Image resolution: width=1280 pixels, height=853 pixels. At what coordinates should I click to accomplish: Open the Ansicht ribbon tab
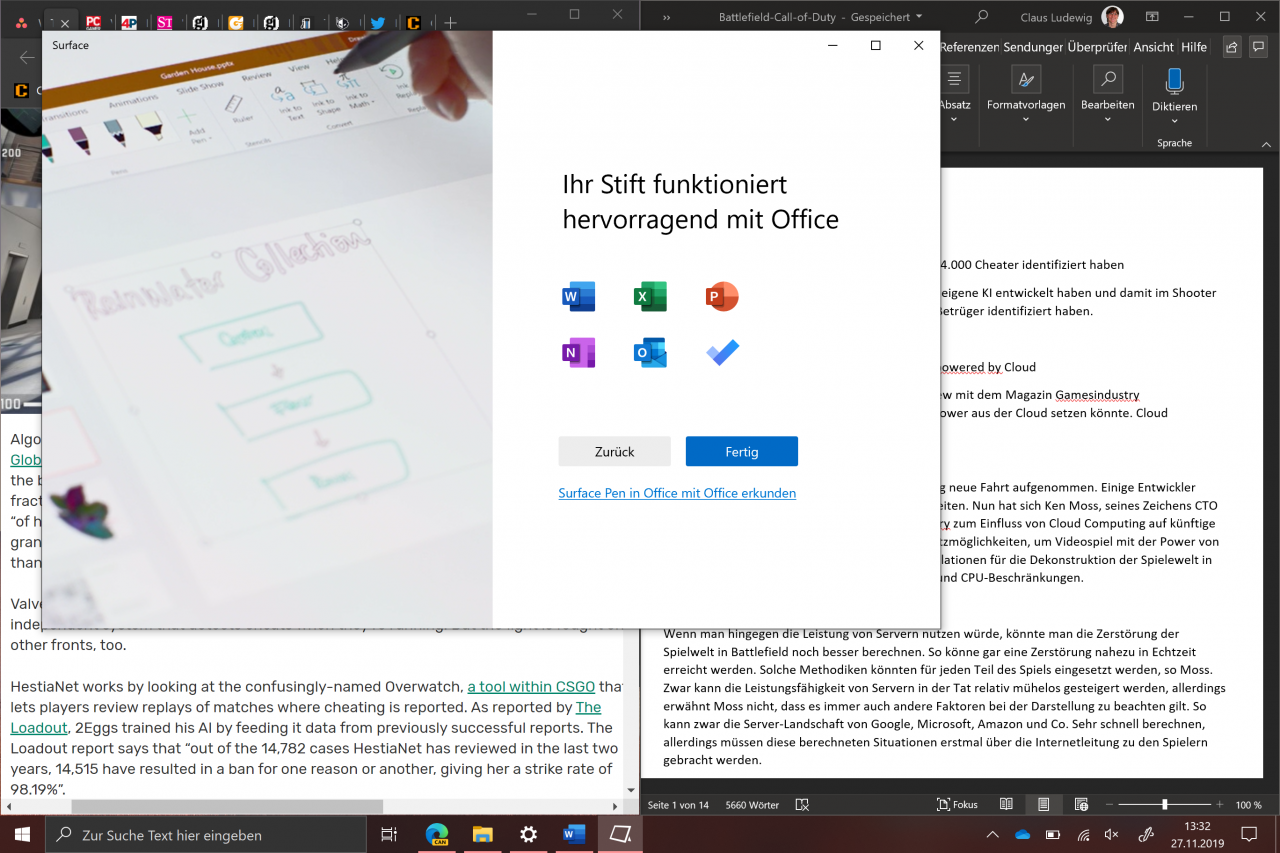tap(1154, 47)
